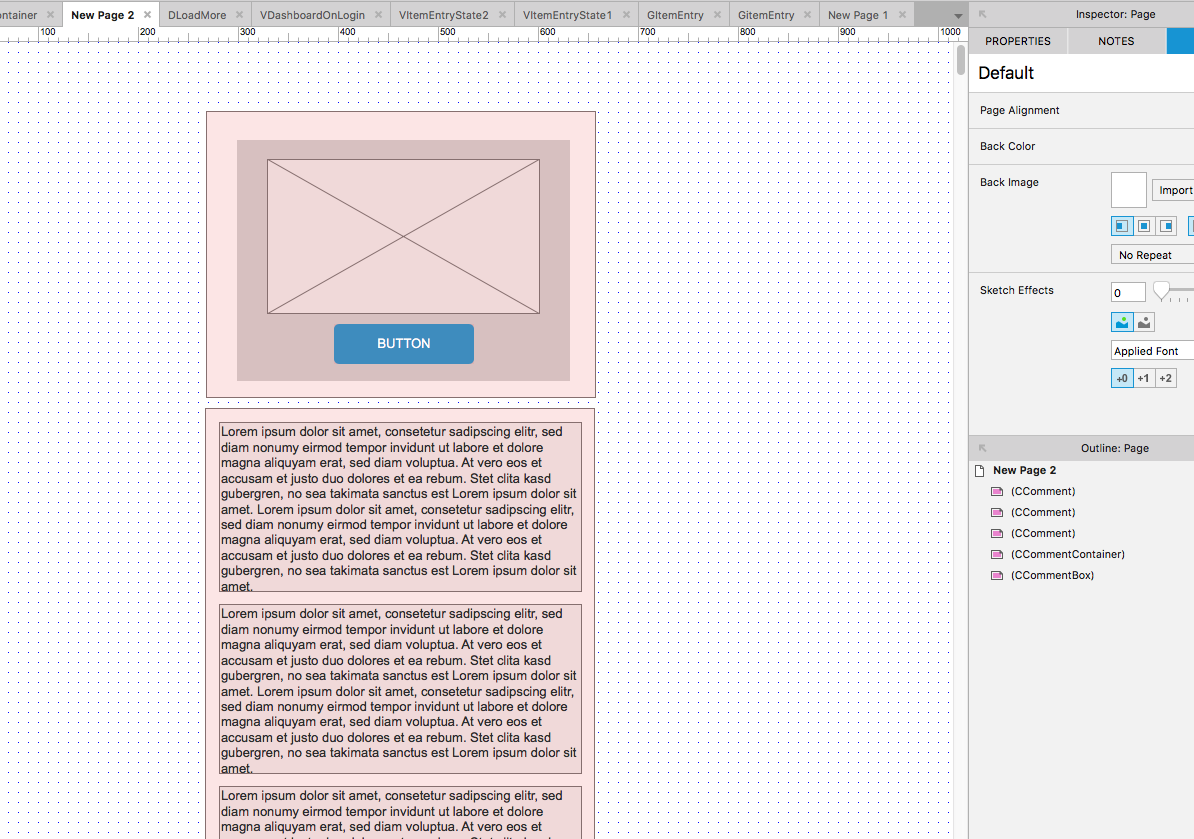Viewport: 1194px width, 839px height.
Task: Select the right back image alignment icon
Action: [1165, 225]
